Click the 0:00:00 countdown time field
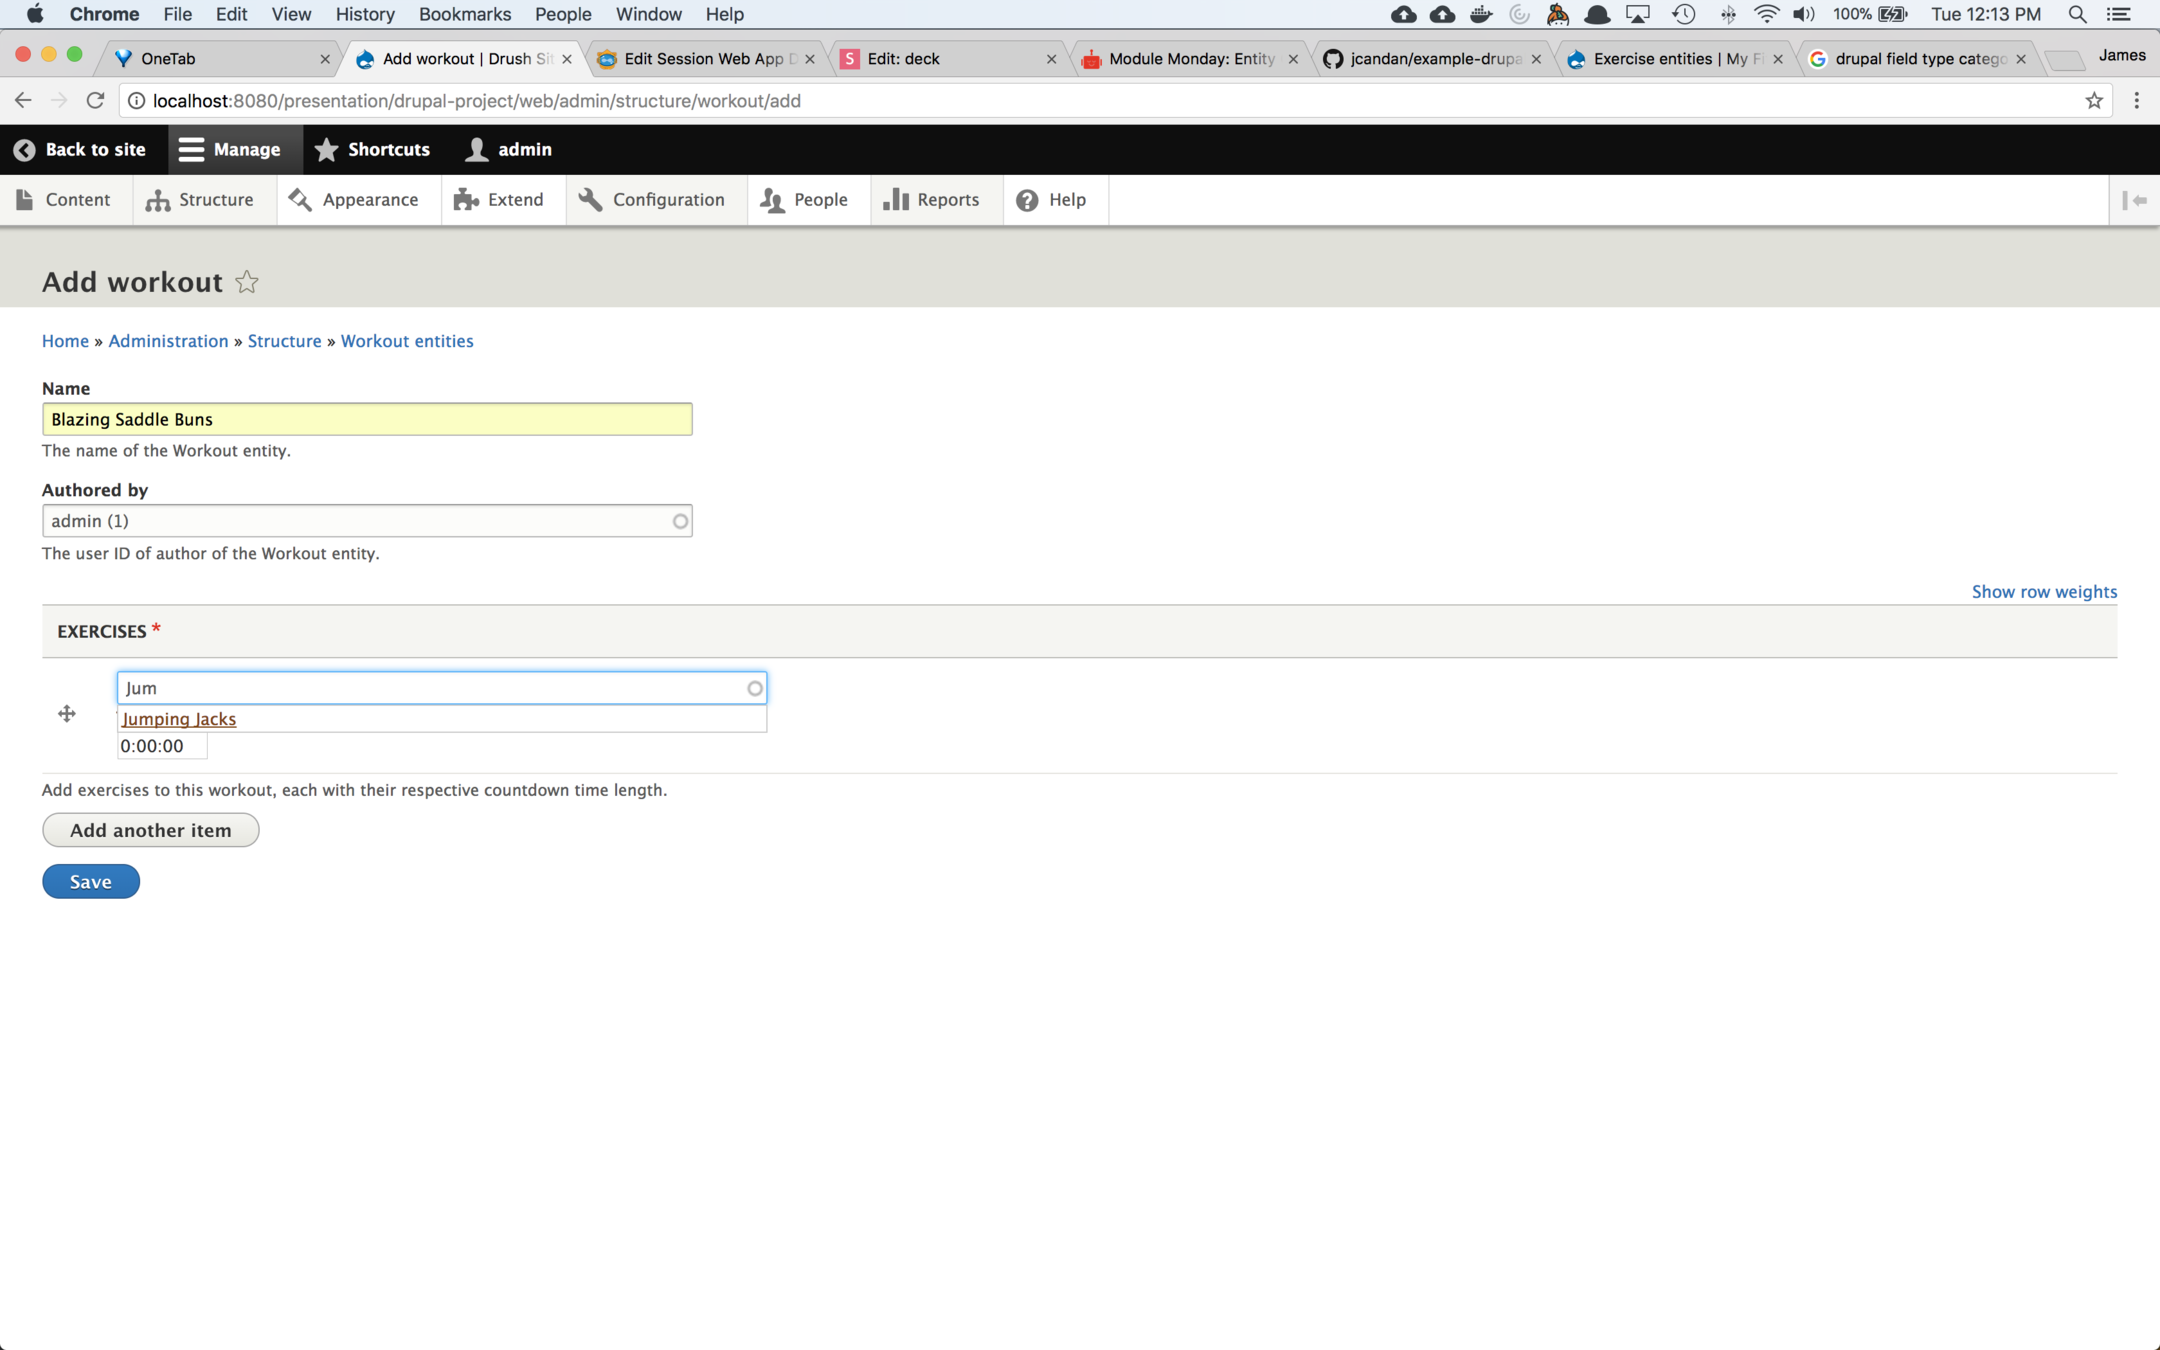 pyautogui.click(x=161, y=746)
